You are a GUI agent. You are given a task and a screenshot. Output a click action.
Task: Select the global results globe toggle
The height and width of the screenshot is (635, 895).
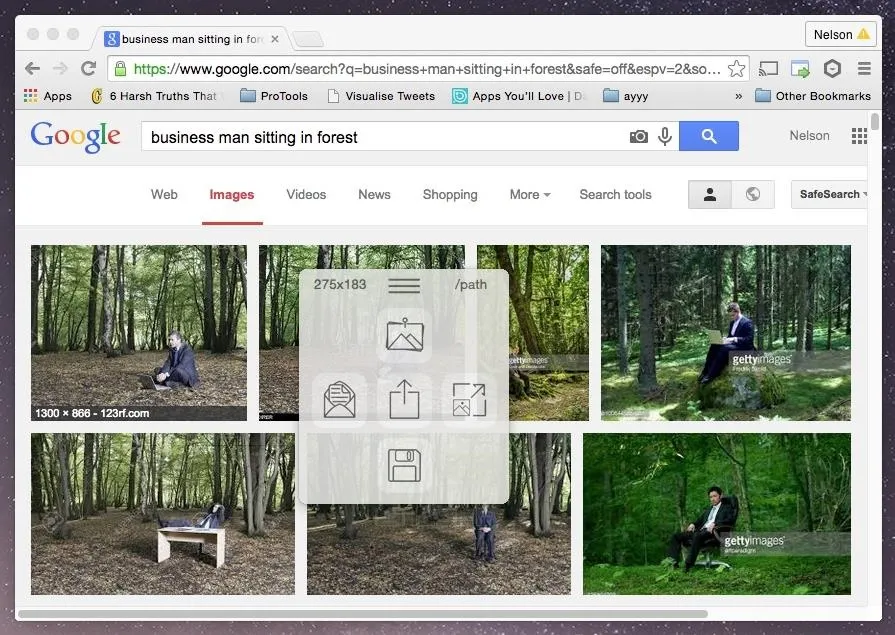click(x=753, y=195)
